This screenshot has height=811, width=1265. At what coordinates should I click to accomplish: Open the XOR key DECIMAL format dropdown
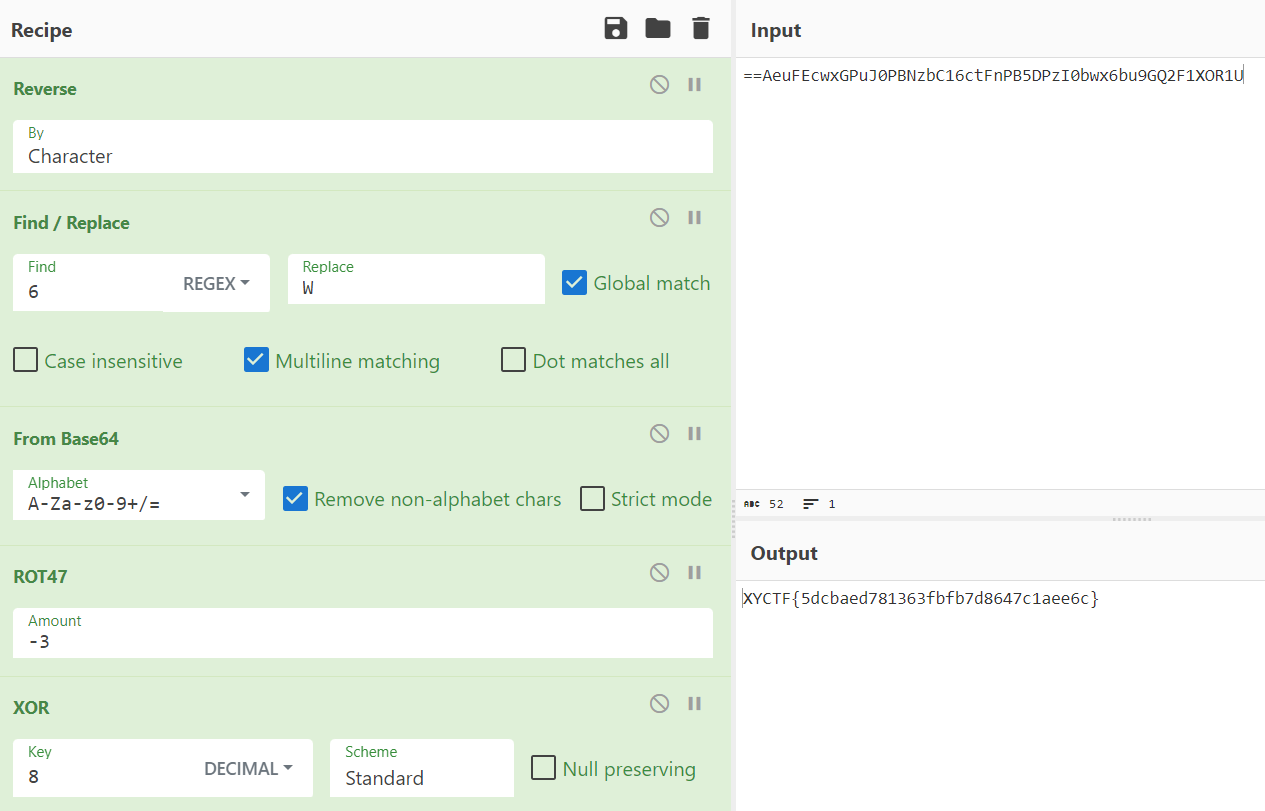[249, 769]
